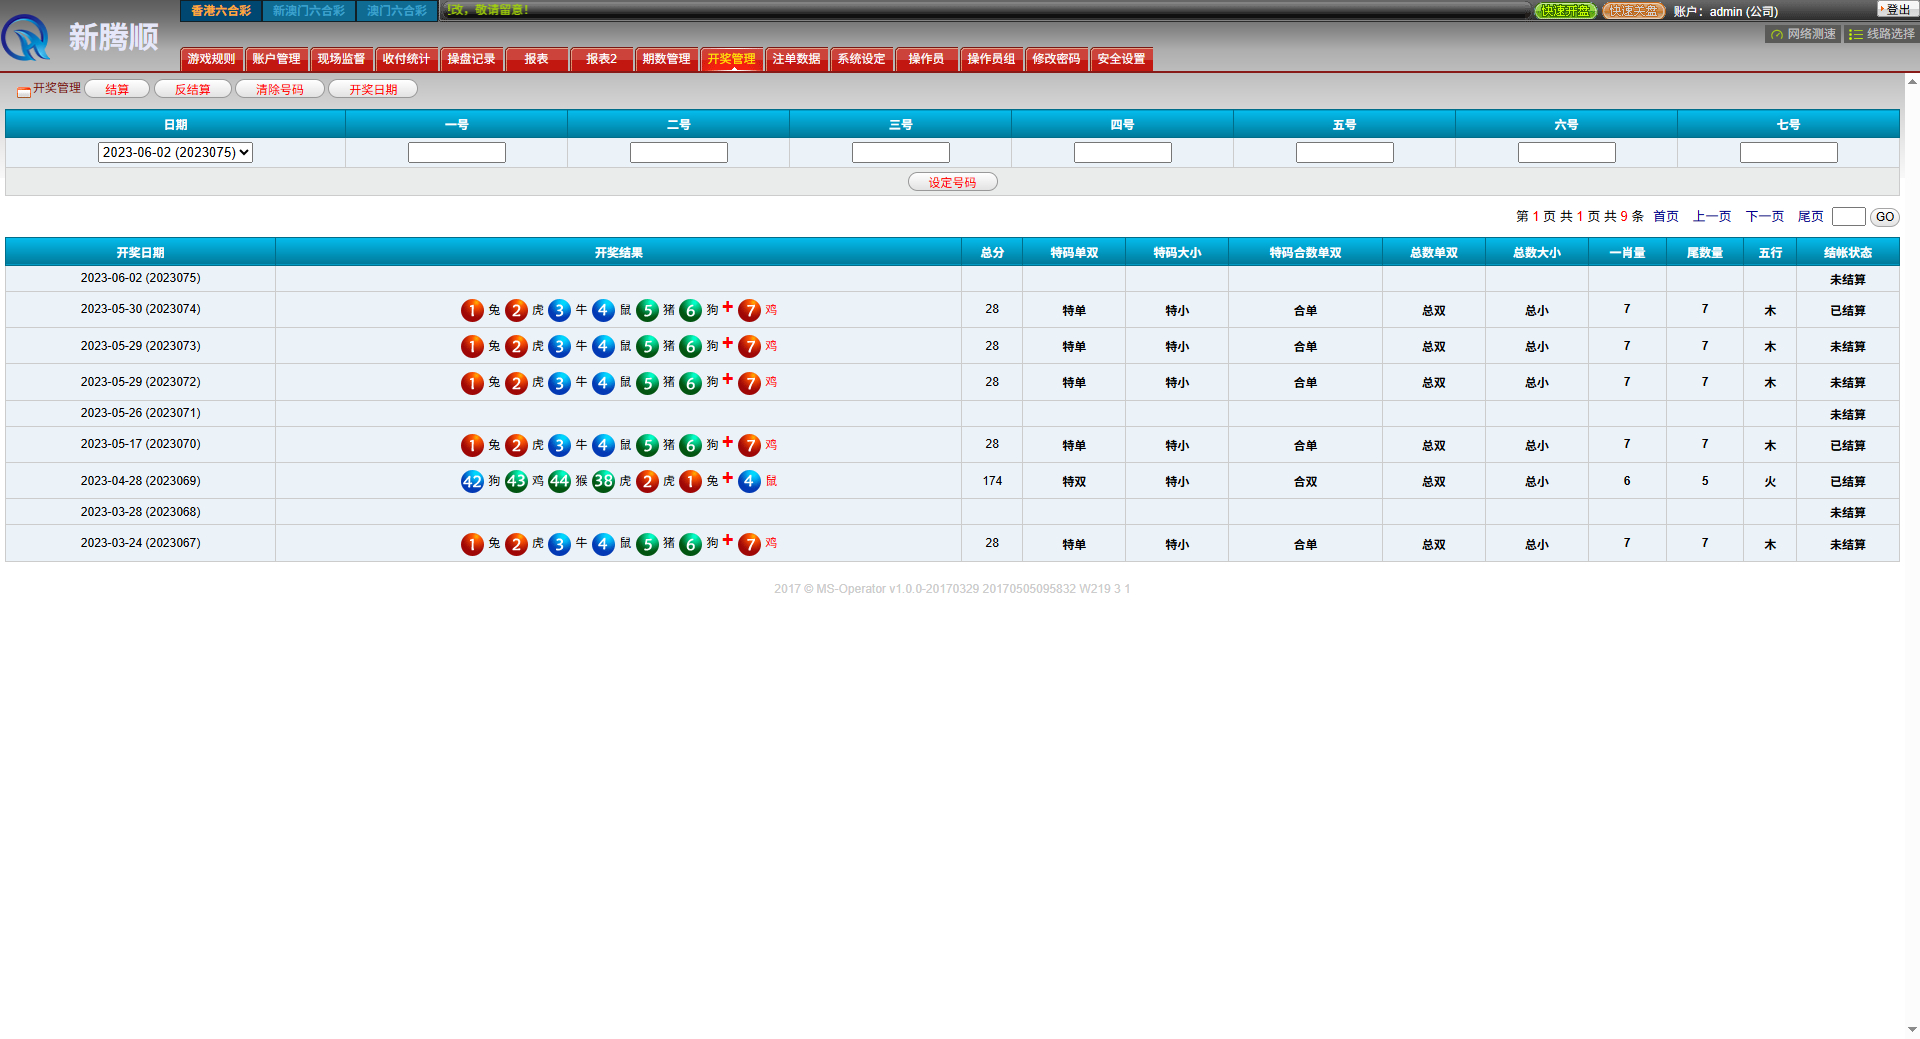This screenshot has height=1039, width=1920.
Task: Click the 网络测速 speed test icon
Action: pyautogui.click(x=1777, y=34)
